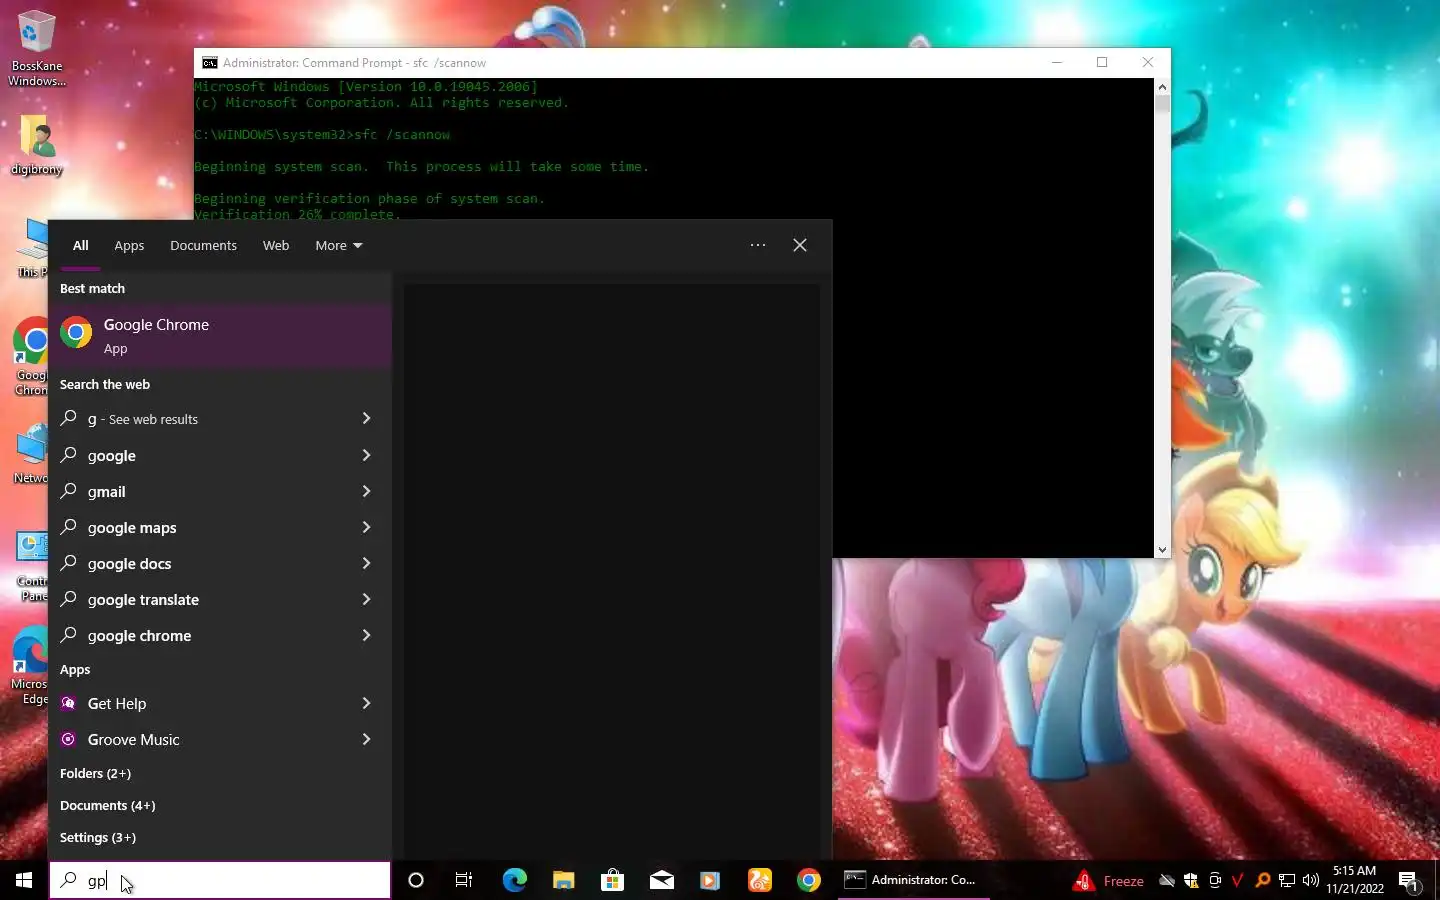This screenshot has height=900, width=1440.
Task: Expand the google translate suggestion arrow
Action: pos(366,599)
